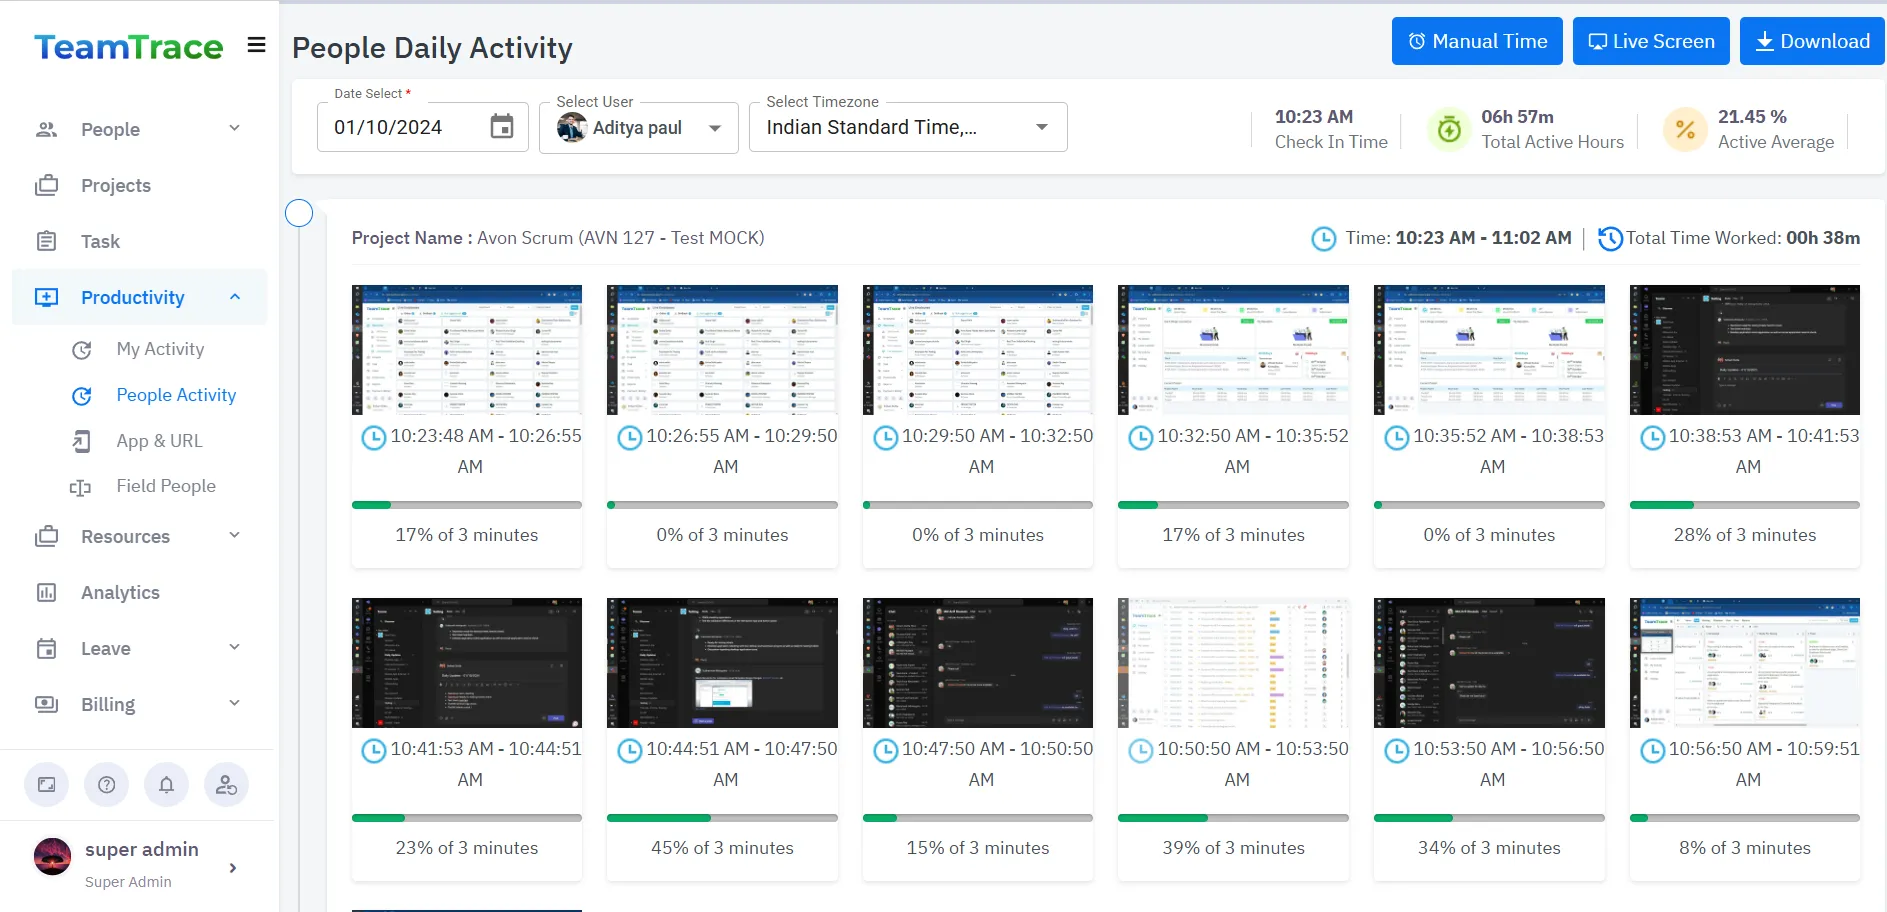Open the help question mark icon
The width and height of the screenshot is (1887, 912).
coord(107,785)
